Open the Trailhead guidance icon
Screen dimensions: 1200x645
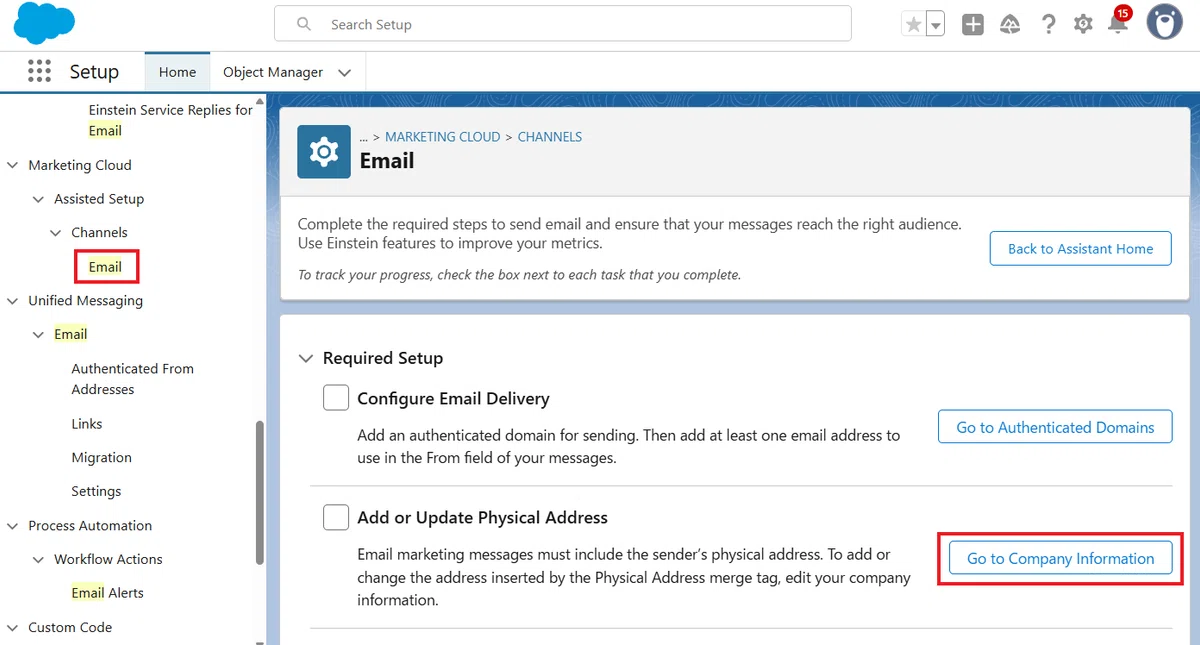click(1010, 24)
